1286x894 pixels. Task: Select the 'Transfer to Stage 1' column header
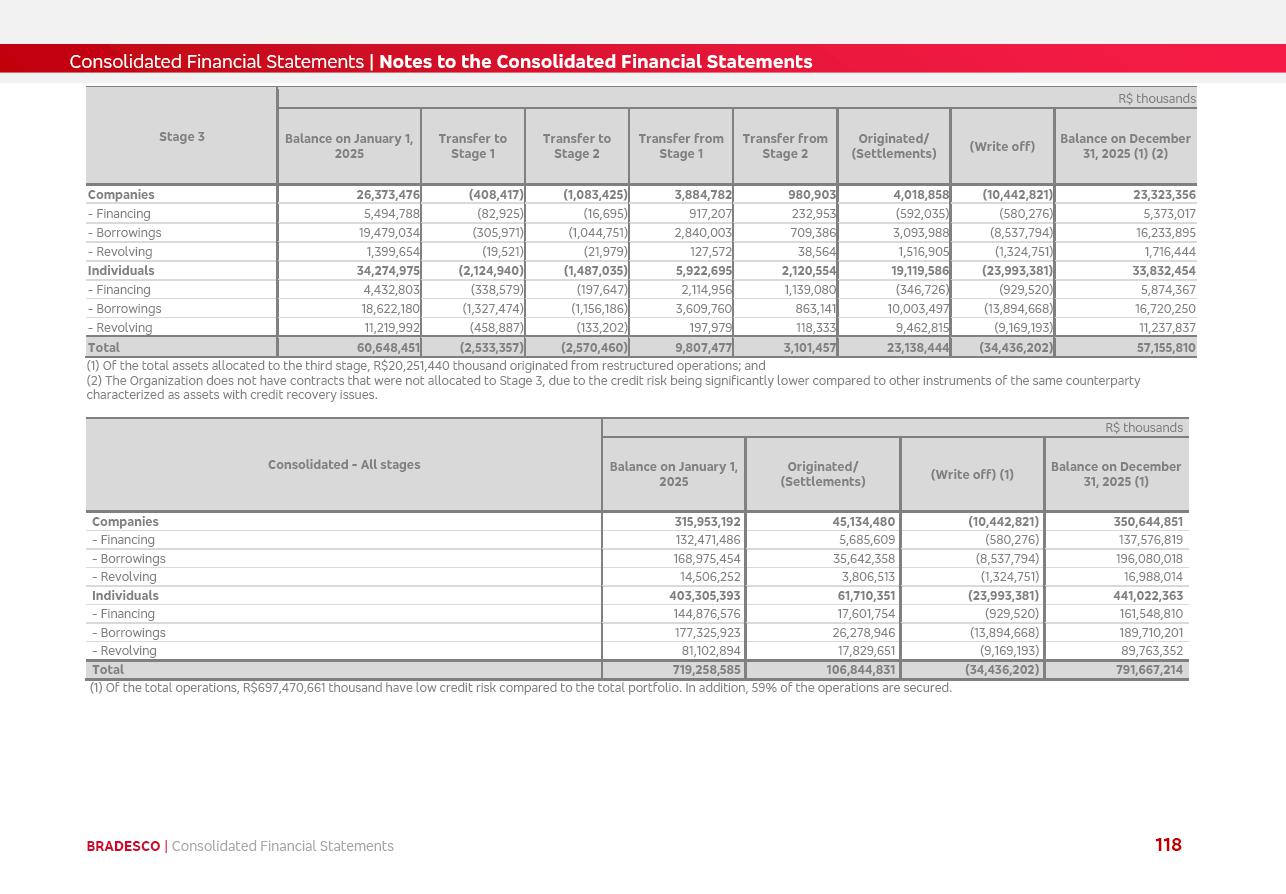(472, 146)
